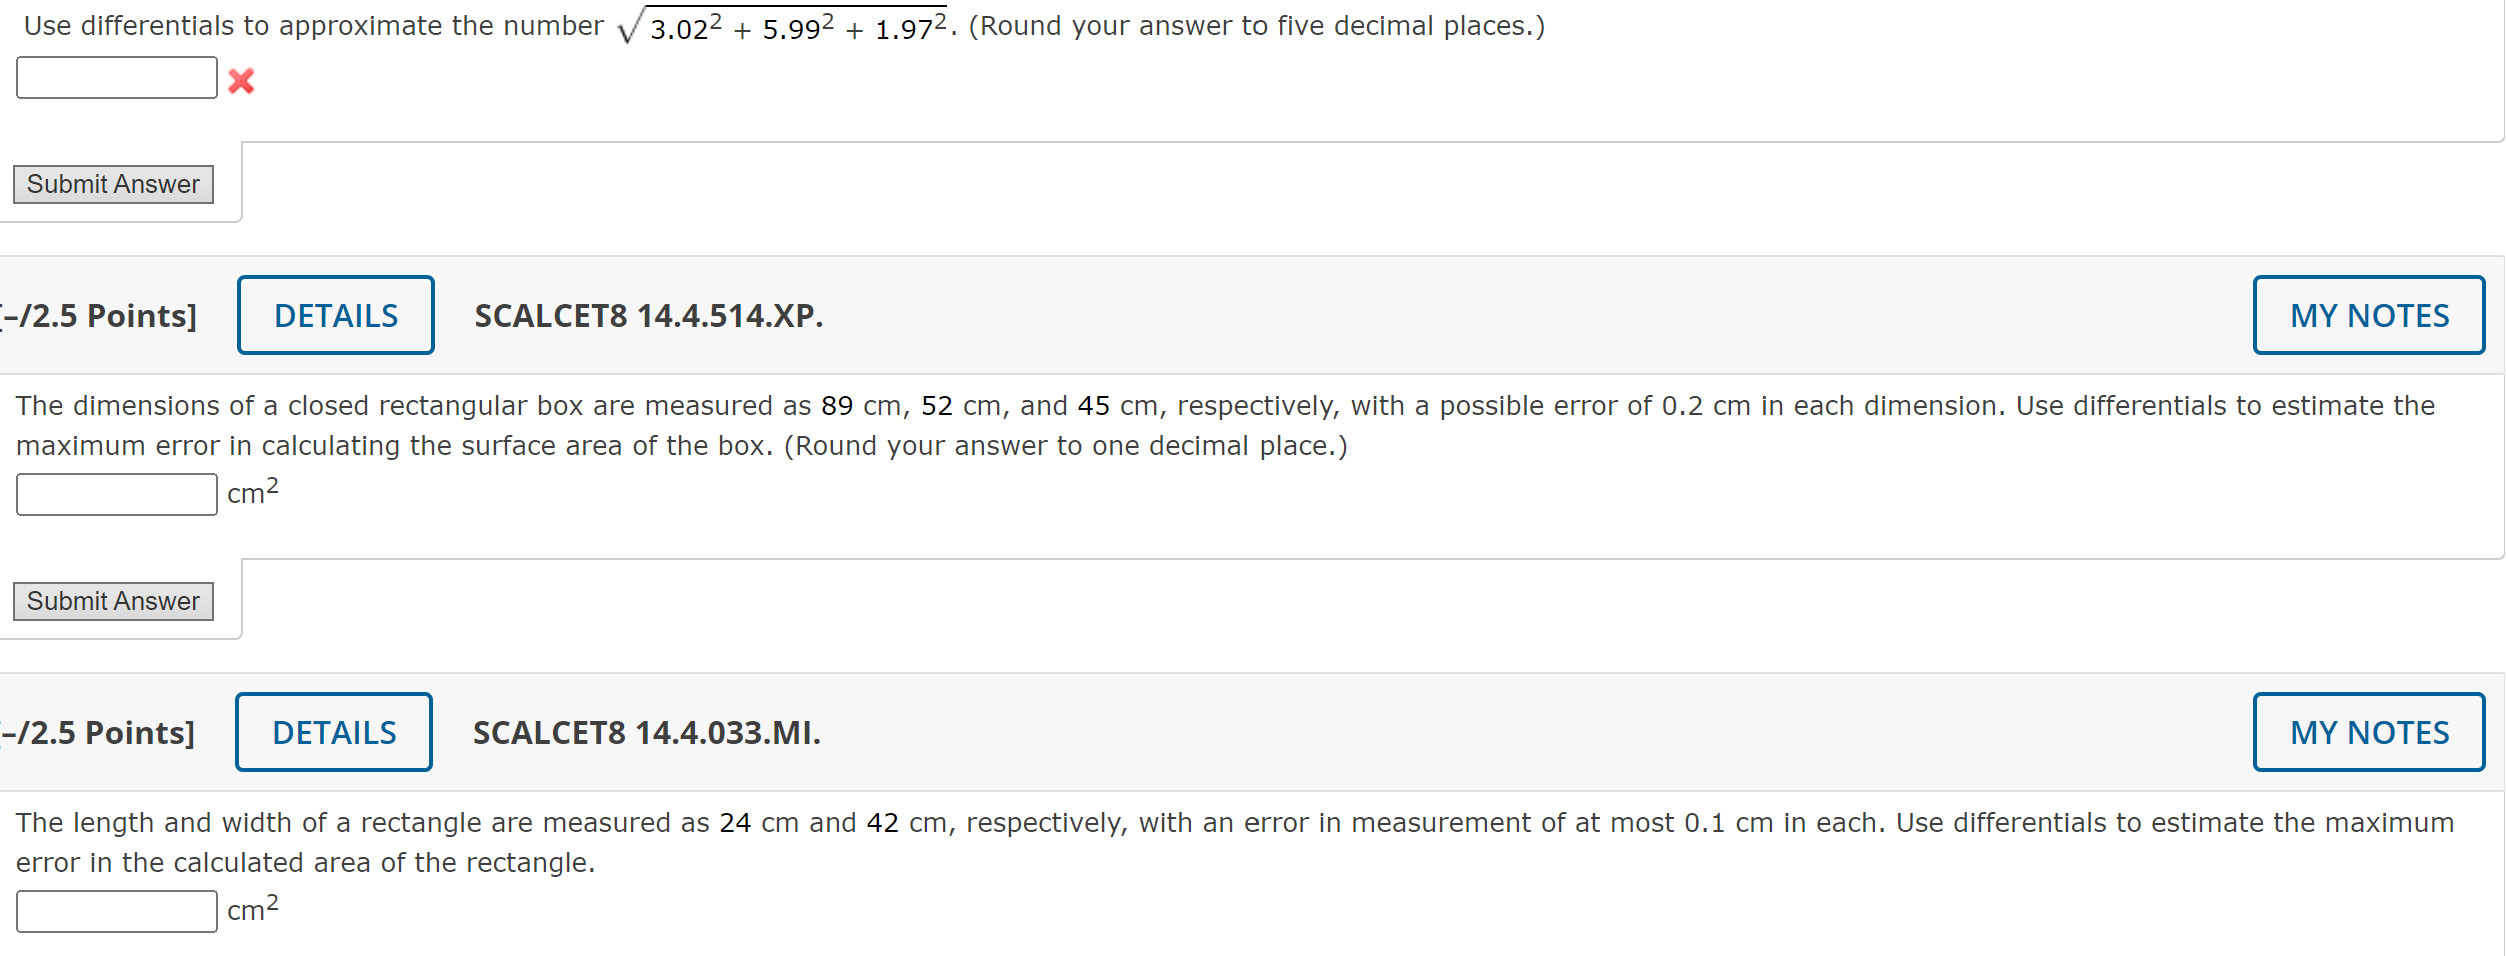Click the cm² answer box for rectangle area error
This screenshot has height=956, width=2506.
tap(116, 910)
